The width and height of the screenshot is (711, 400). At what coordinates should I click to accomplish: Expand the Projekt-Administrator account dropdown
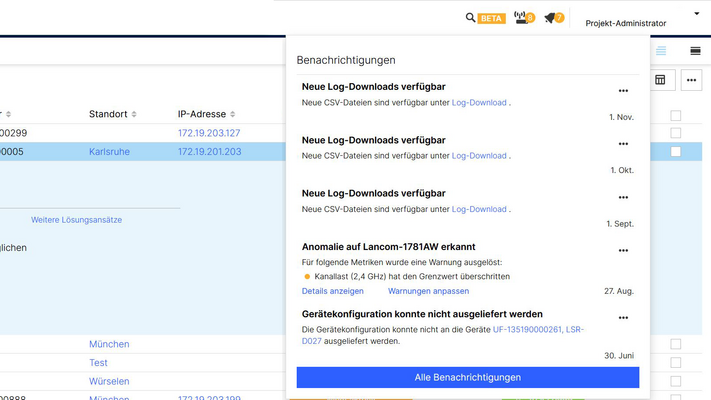(x=696, y=15)
